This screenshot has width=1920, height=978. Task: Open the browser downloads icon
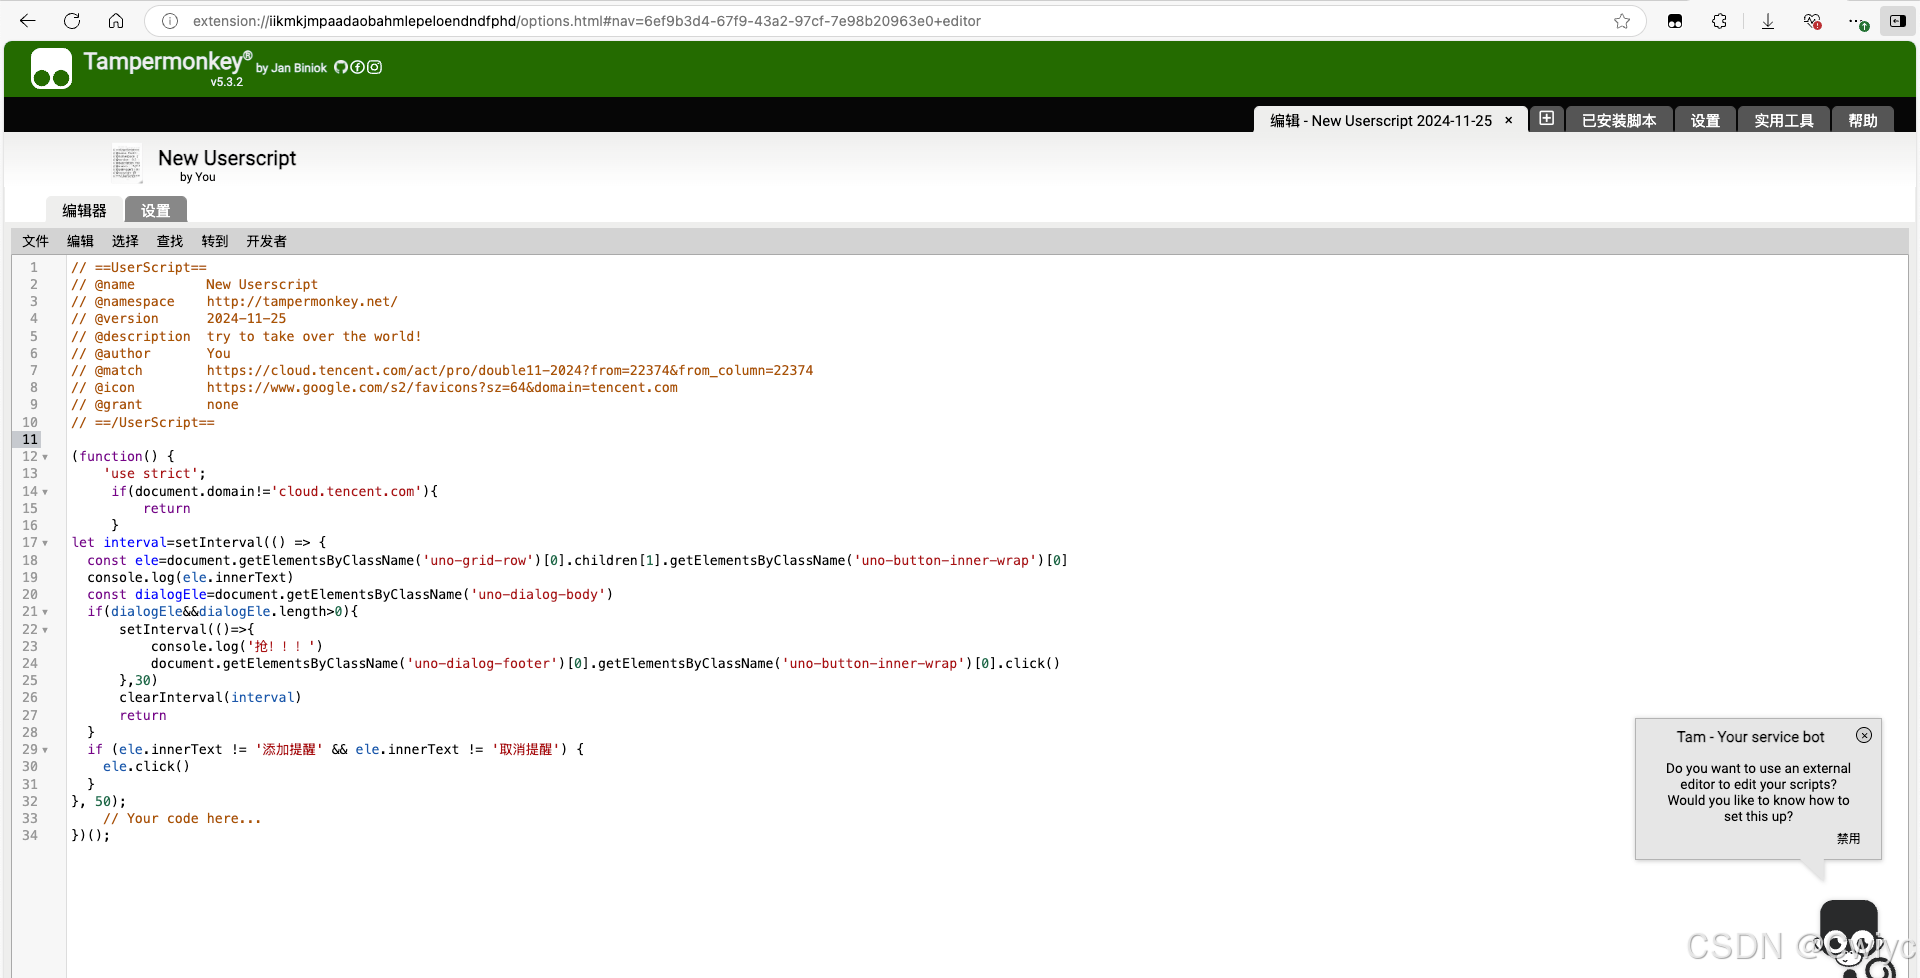coord(1768,21)
